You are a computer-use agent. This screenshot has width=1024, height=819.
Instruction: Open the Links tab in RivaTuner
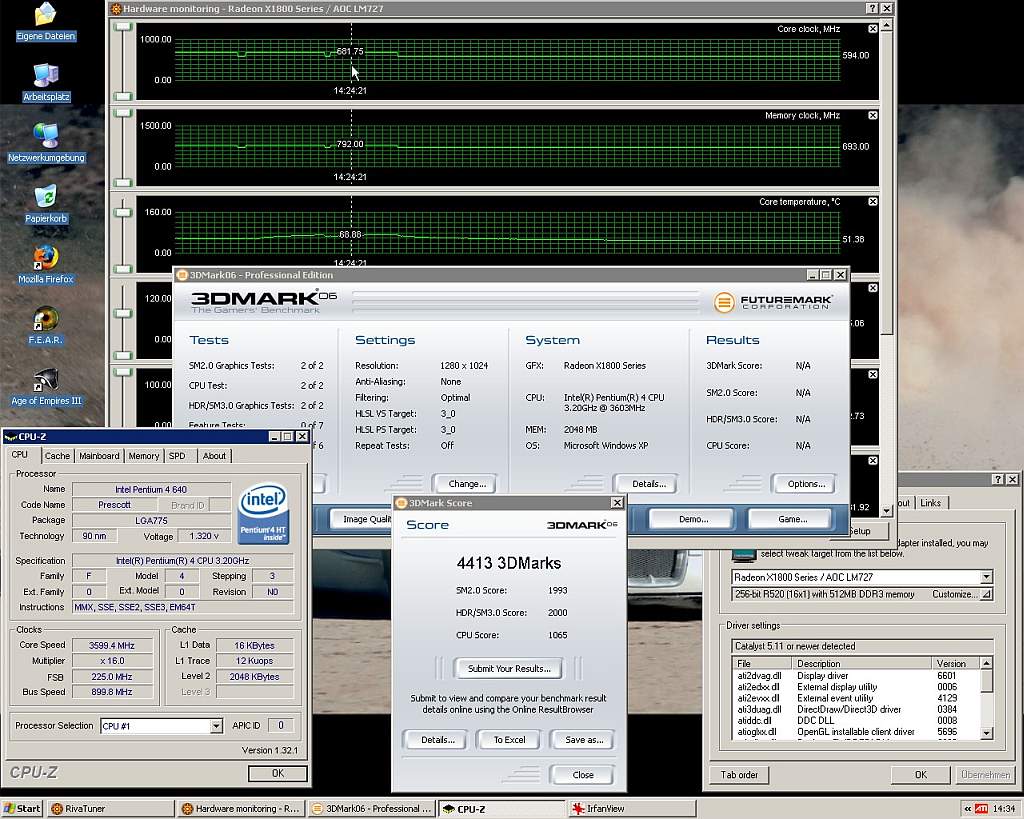[x=931, y=503]
